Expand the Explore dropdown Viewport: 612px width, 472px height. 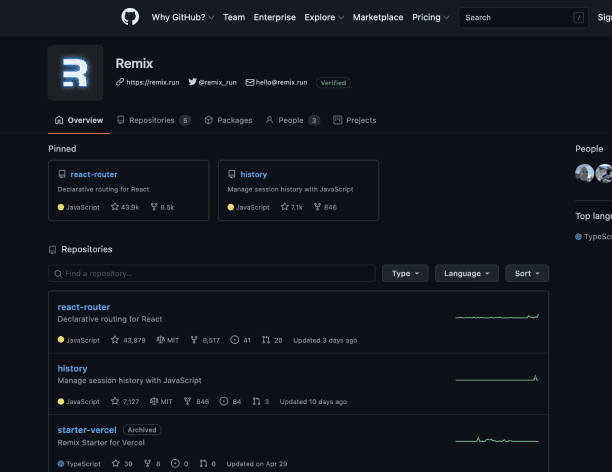pyautogui.click(x=324, y=17)
